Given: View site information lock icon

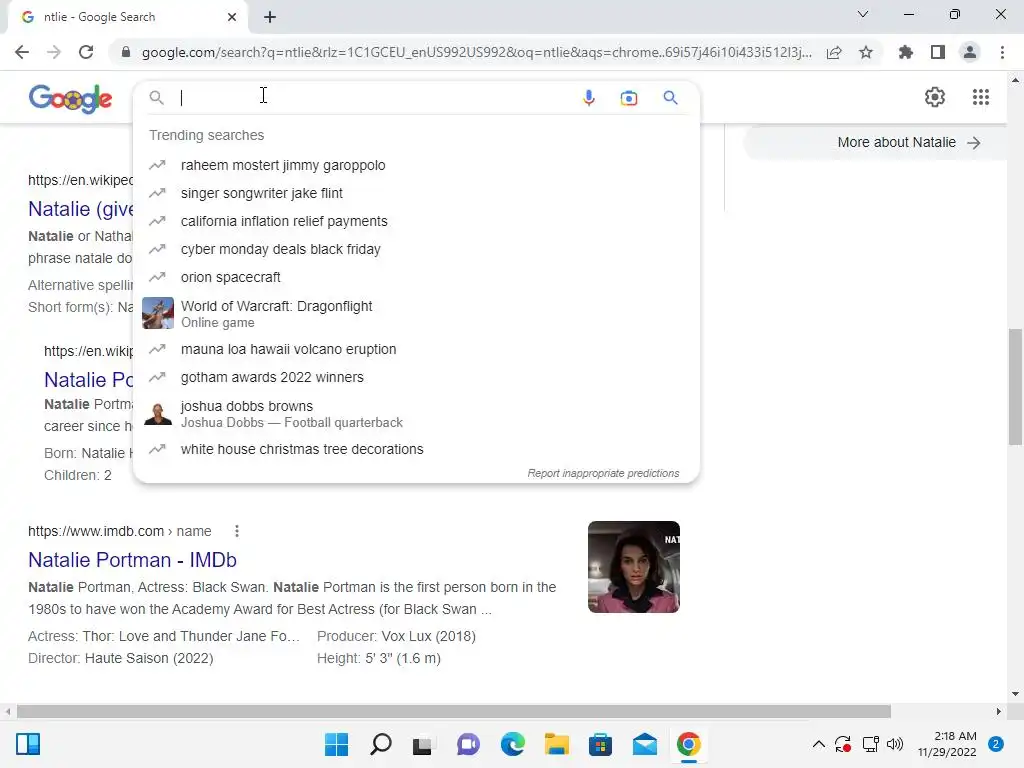Looking at the screenshot, I should coord(126,52).
